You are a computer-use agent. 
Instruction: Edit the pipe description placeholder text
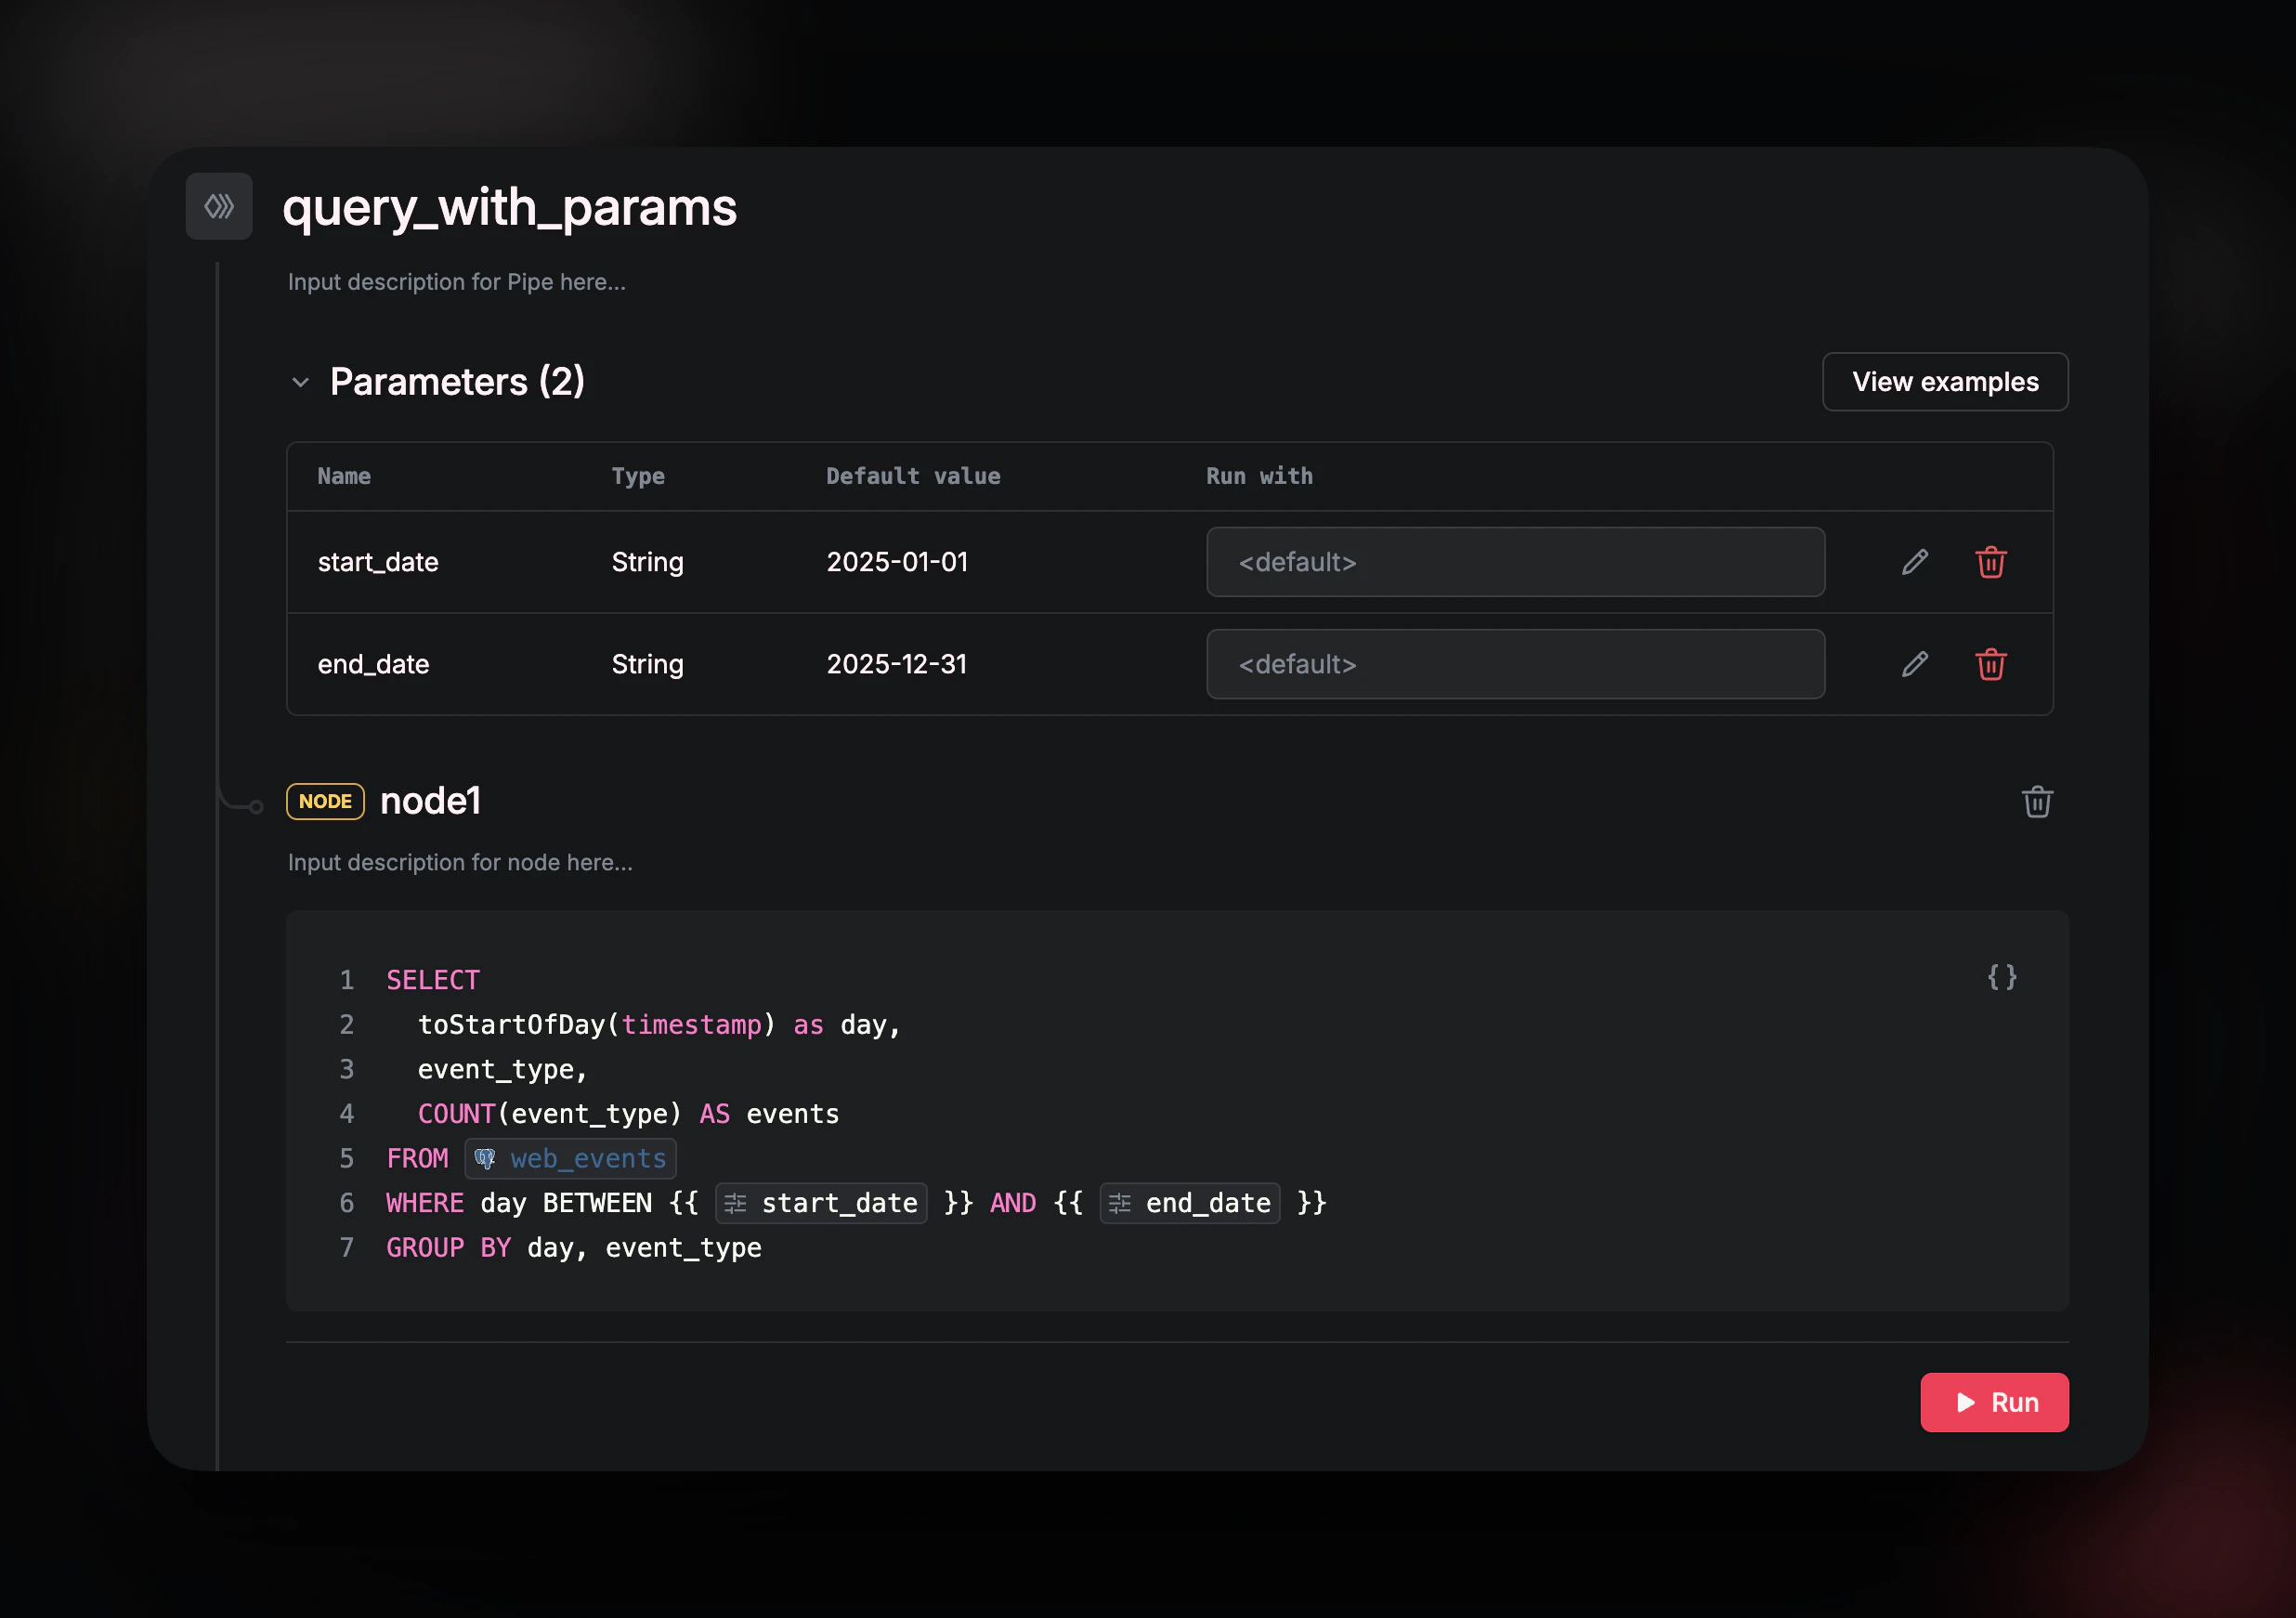click(457, 282)
